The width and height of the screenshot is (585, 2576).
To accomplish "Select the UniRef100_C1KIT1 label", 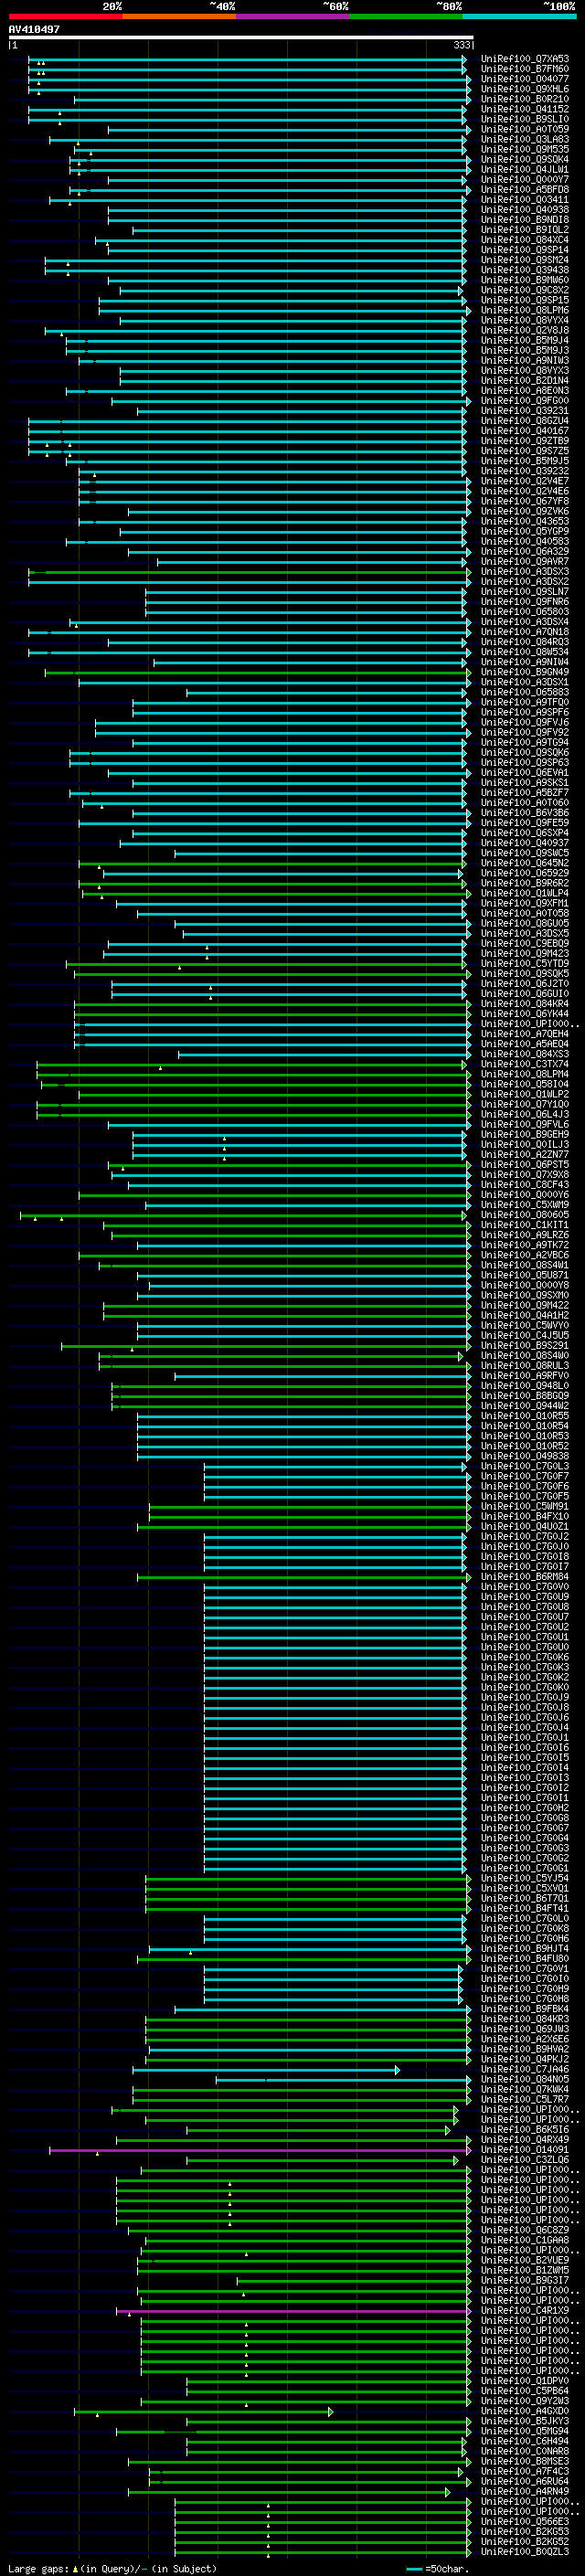I will pyautogui.click(x=525, y=1225).
